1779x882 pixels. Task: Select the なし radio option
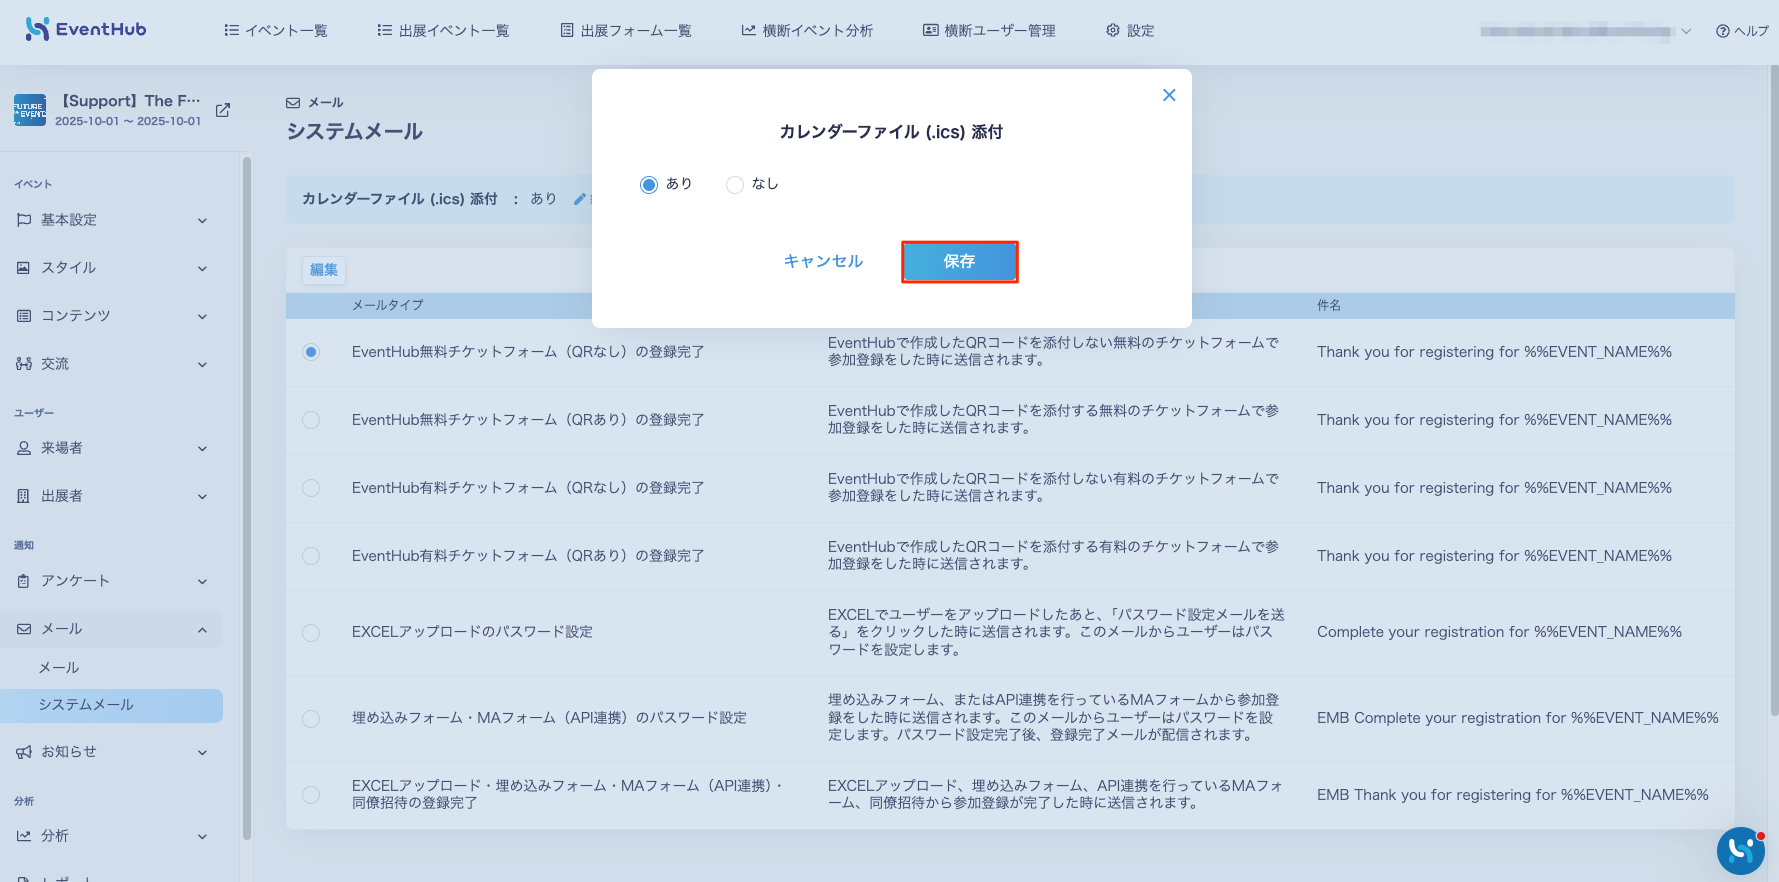(735, 185)
